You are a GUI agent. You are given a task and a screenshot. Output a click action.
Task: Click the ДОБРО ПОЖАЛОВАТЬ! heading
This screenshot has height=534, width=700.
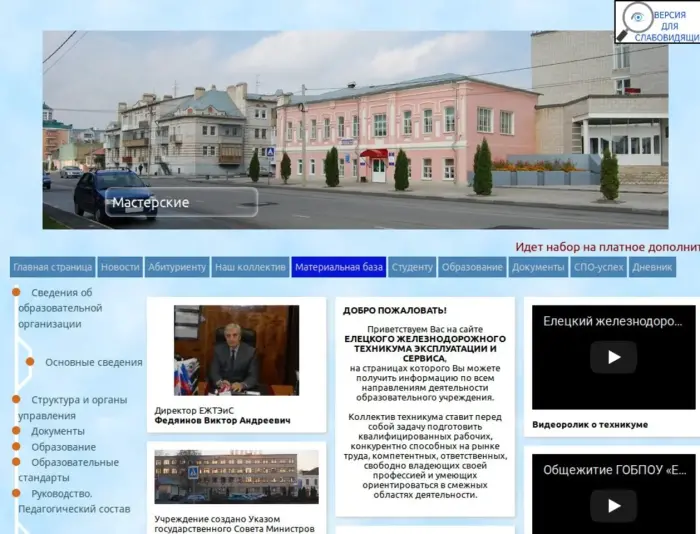click(395, 310)
